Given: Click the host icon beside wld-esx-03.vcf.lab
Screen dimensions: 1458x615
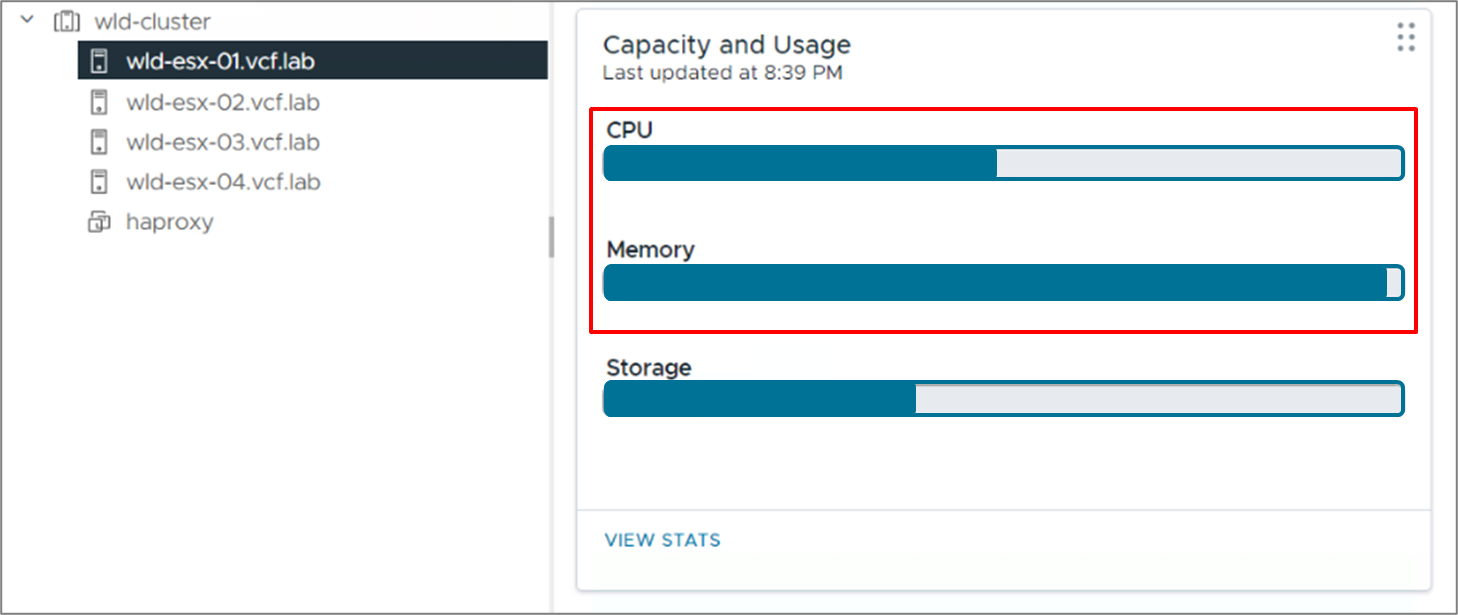Looking at the screenshot, I should pyautogui.click(x=98, y=142).
